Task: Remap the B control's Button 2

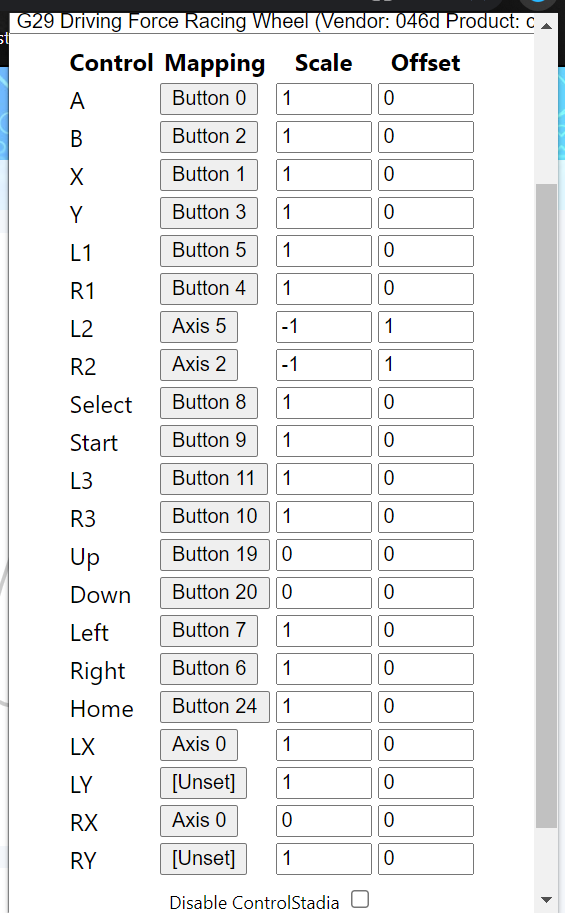Action: click(x=209, y=137)
